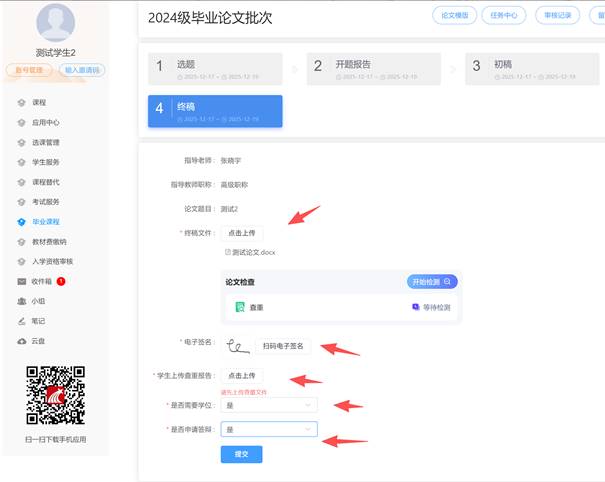Open 云盘 cloud icon in sidebar

click(21, 341)
